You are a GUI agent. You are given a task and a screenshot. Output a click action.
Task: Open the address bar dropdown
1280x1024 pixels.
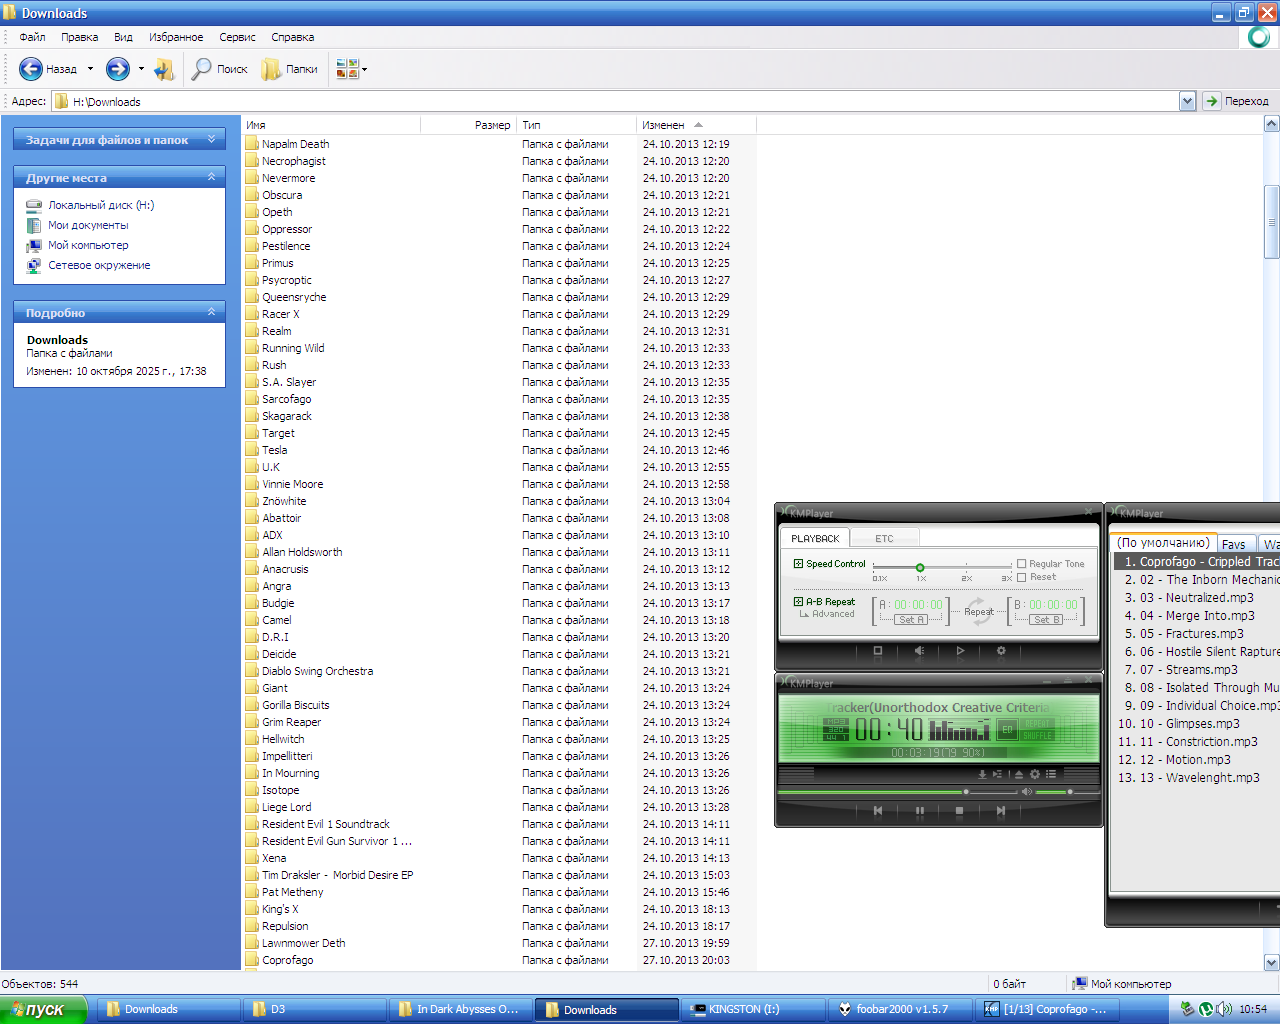click(x=1187, y=101)
